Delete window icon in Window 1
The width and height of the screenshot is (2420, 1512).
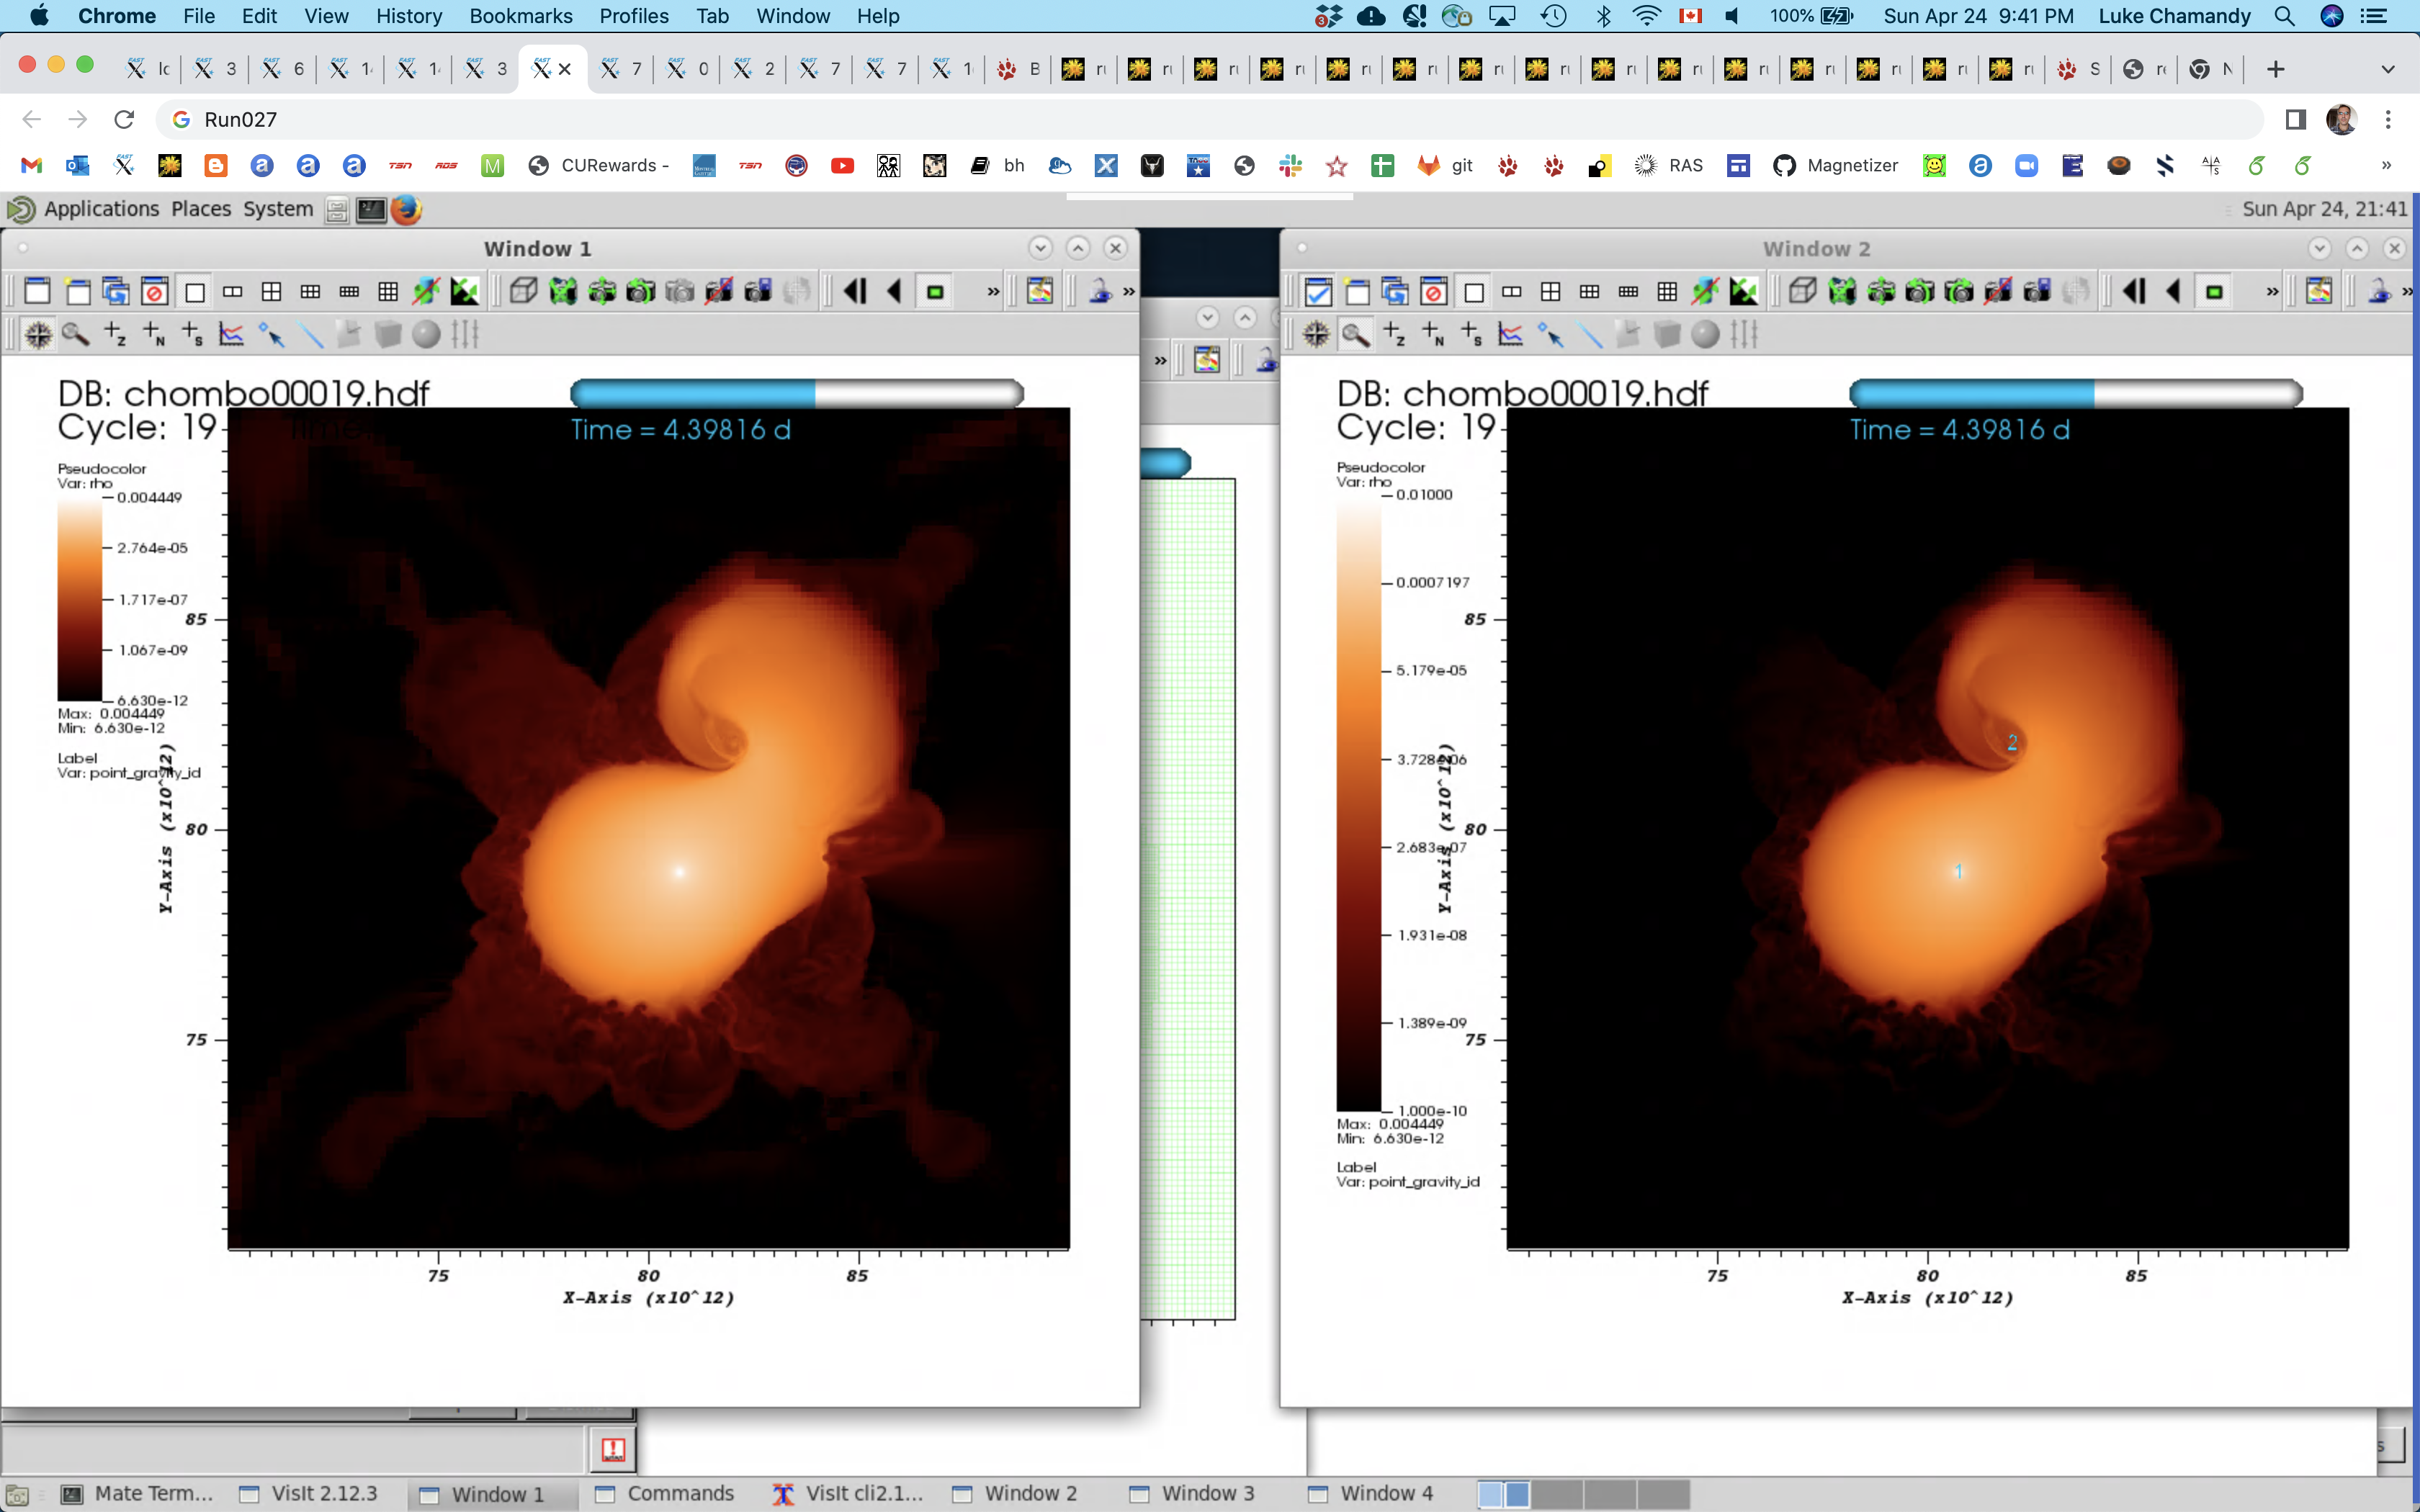(155, 291)
